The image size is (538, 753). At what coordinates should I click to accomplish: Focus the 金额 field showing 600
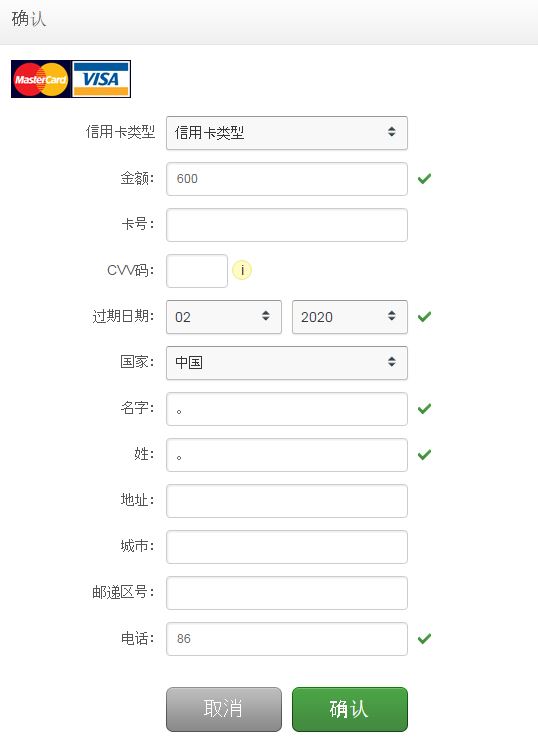click(287, 179)
